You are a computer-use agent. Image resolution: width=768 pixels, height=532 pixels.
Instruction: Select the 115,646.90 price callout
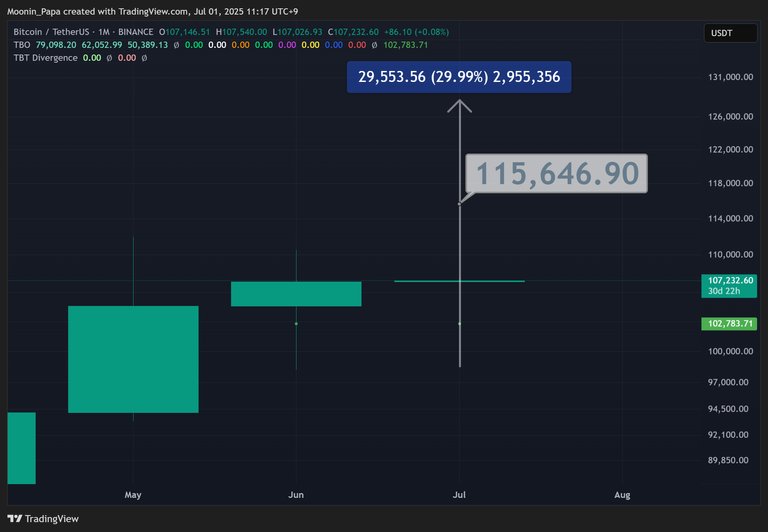pos(556,173)
